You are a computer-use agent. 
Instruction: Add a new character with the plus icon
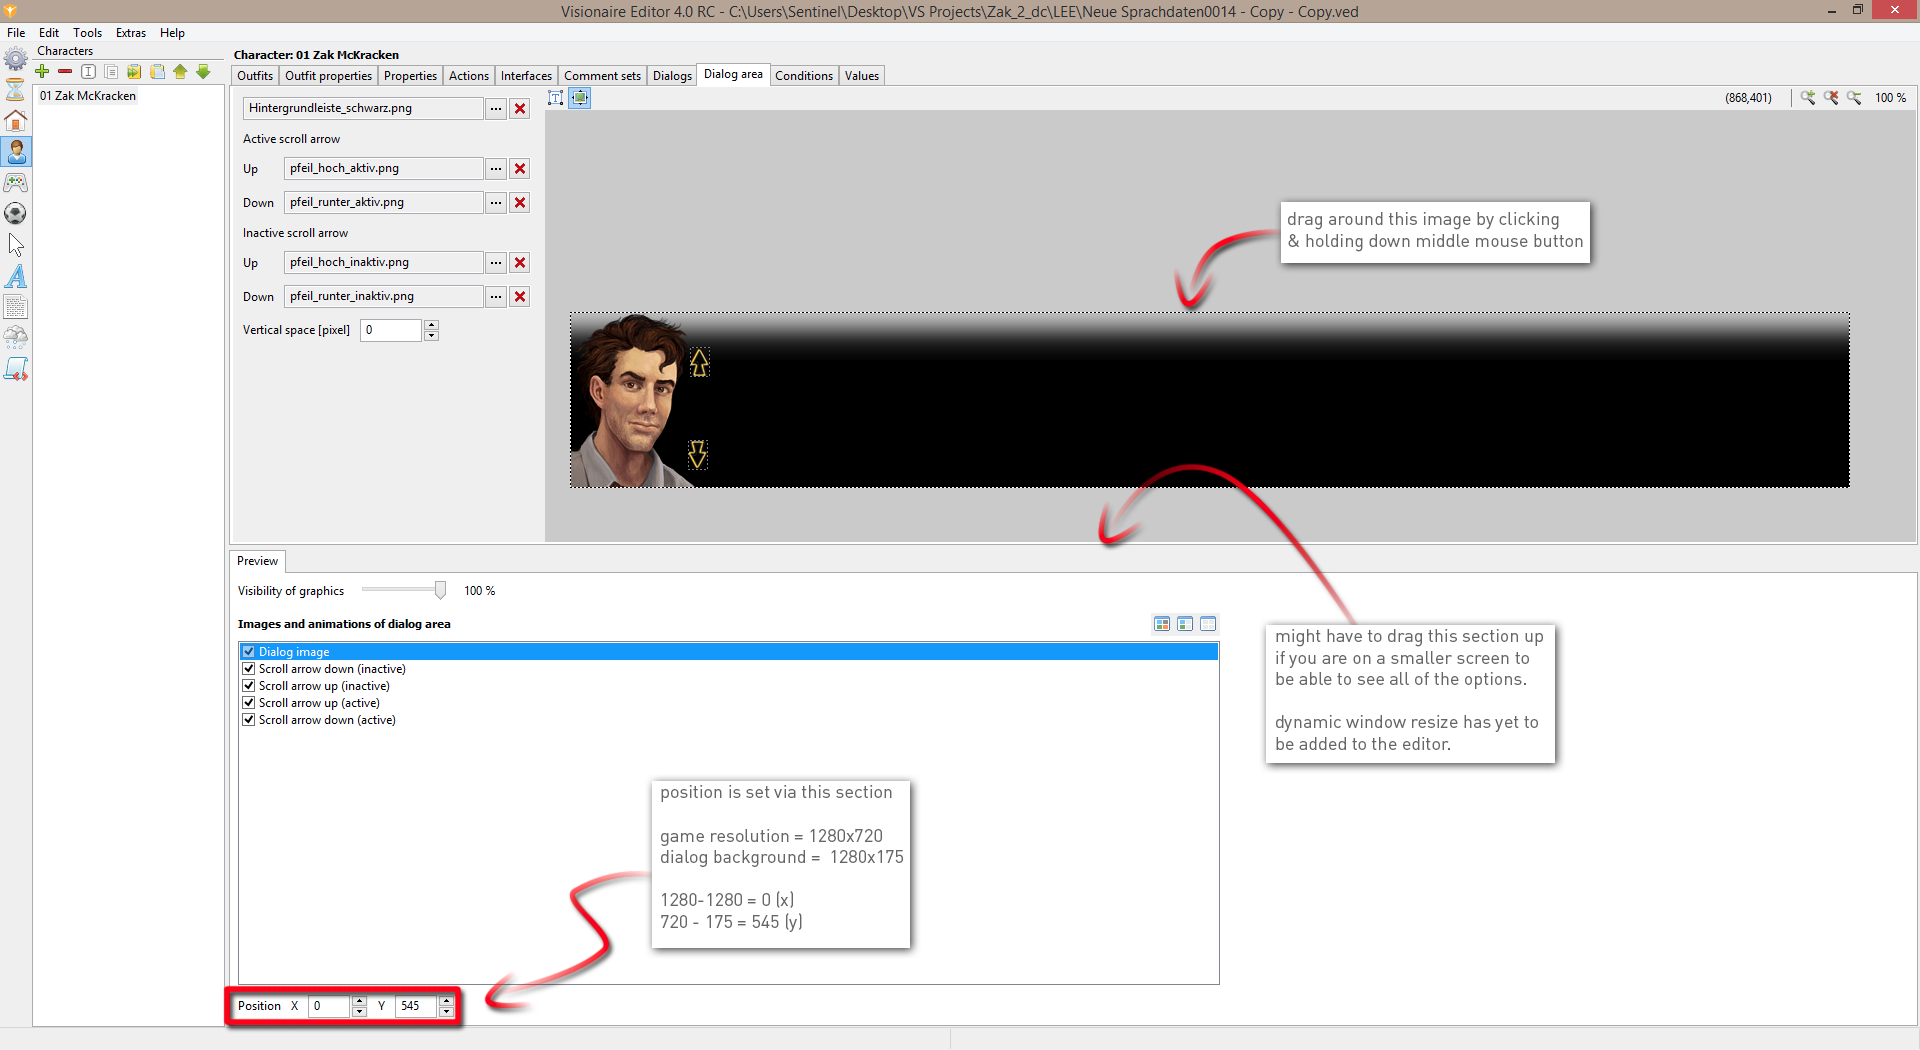tap(42, 72)
